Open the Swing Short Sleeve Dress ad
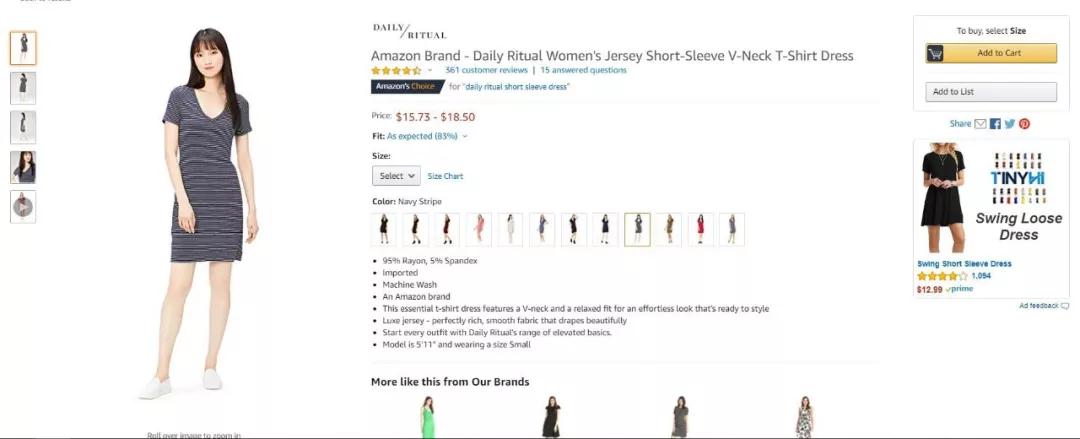The width and height of the screenshot is (1080, 439). tap(964, 264)
